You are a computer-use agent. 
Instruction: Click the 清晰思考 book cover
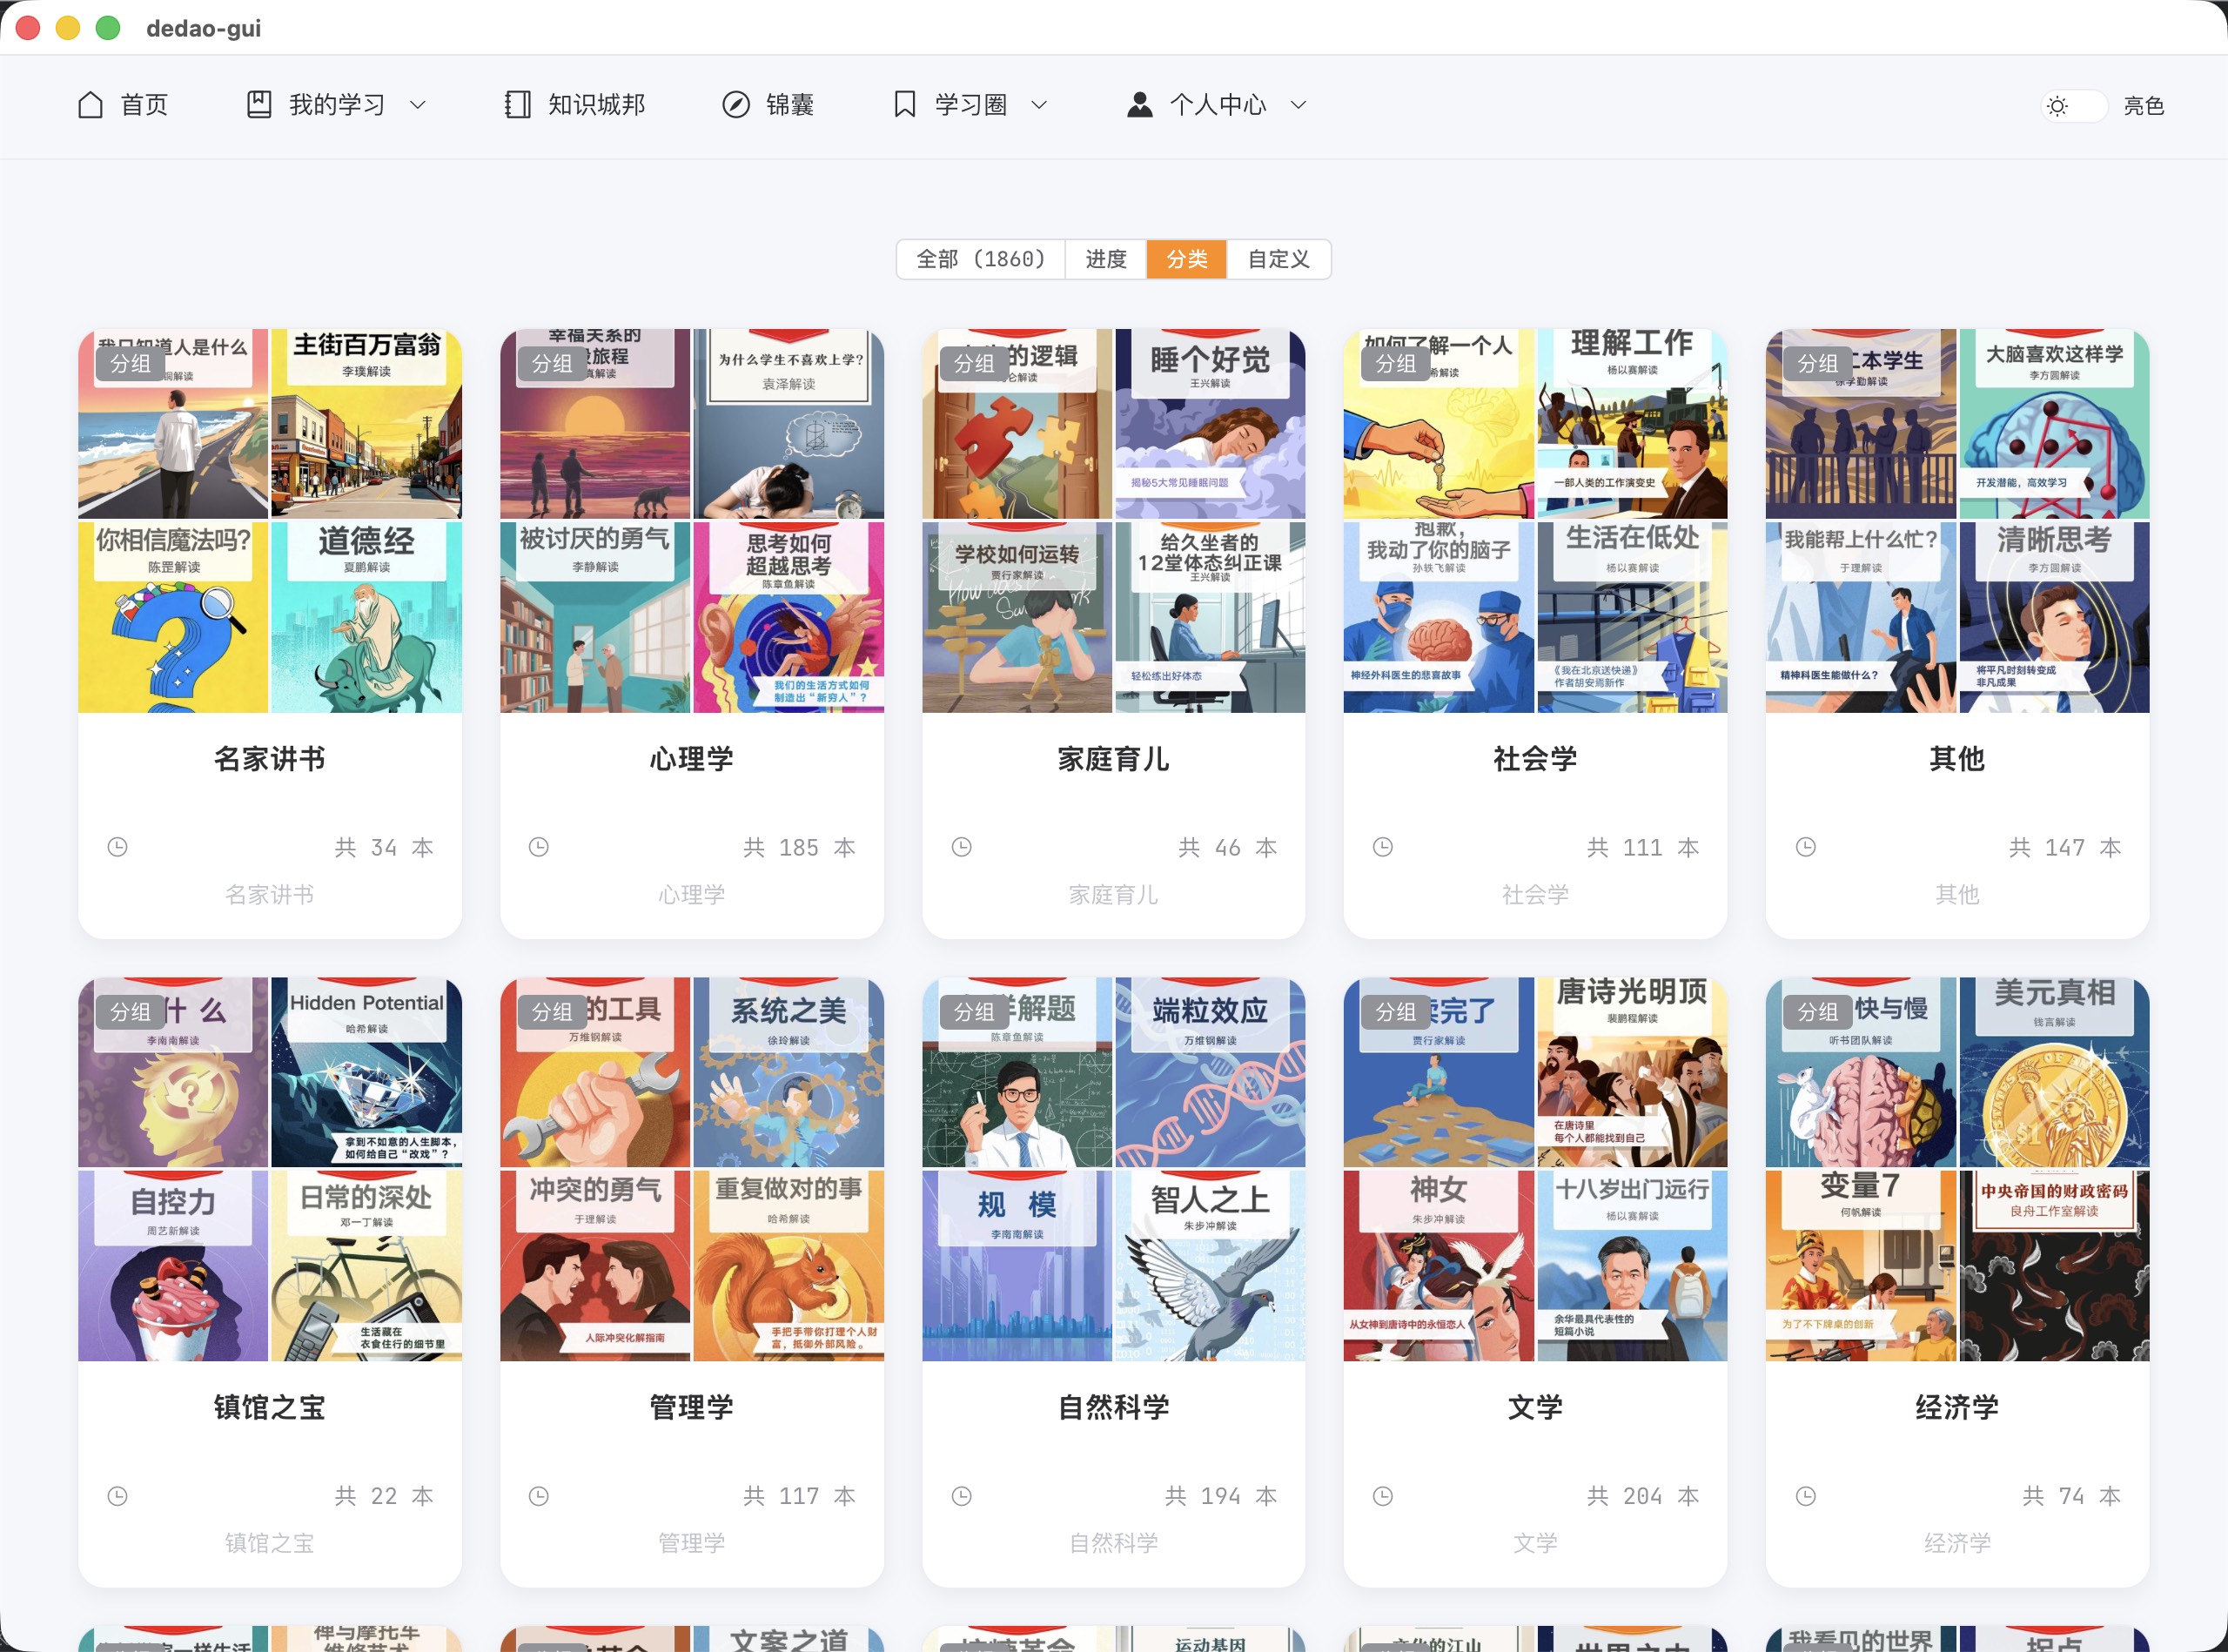(x=2054, y=617)
